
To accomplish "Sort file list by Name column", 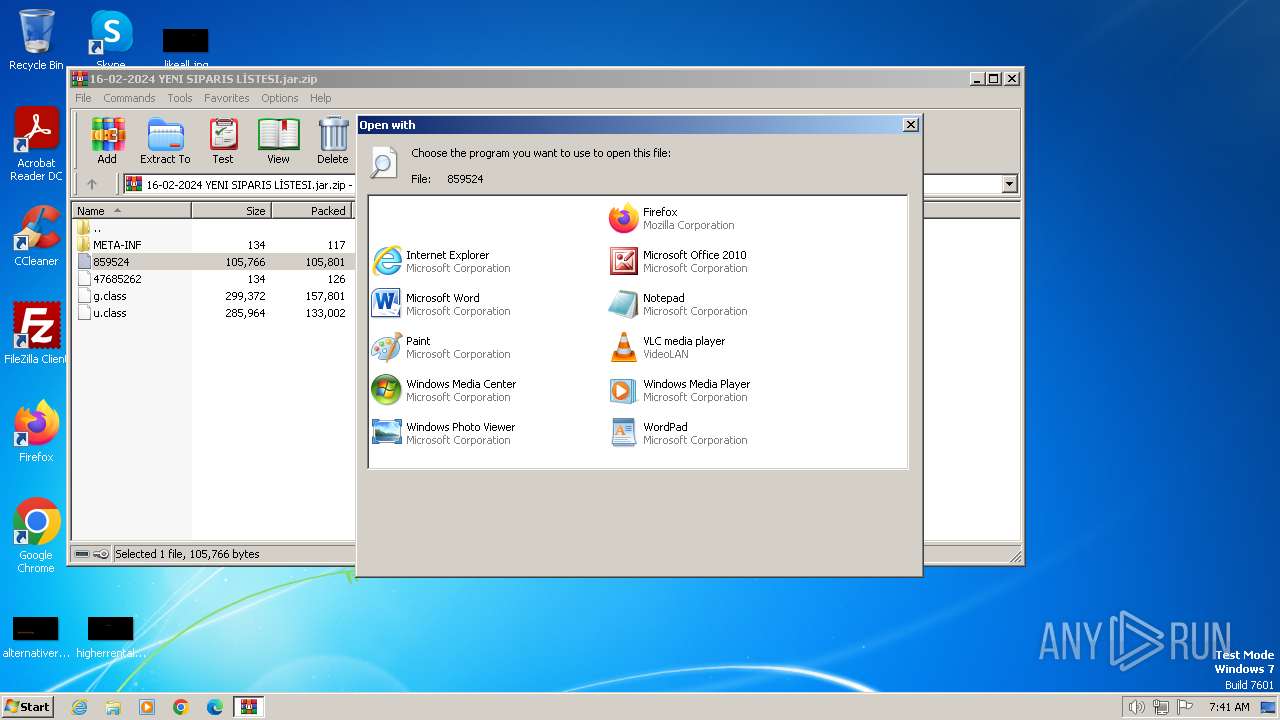I will pyautogui.click(x=131, y=210).
